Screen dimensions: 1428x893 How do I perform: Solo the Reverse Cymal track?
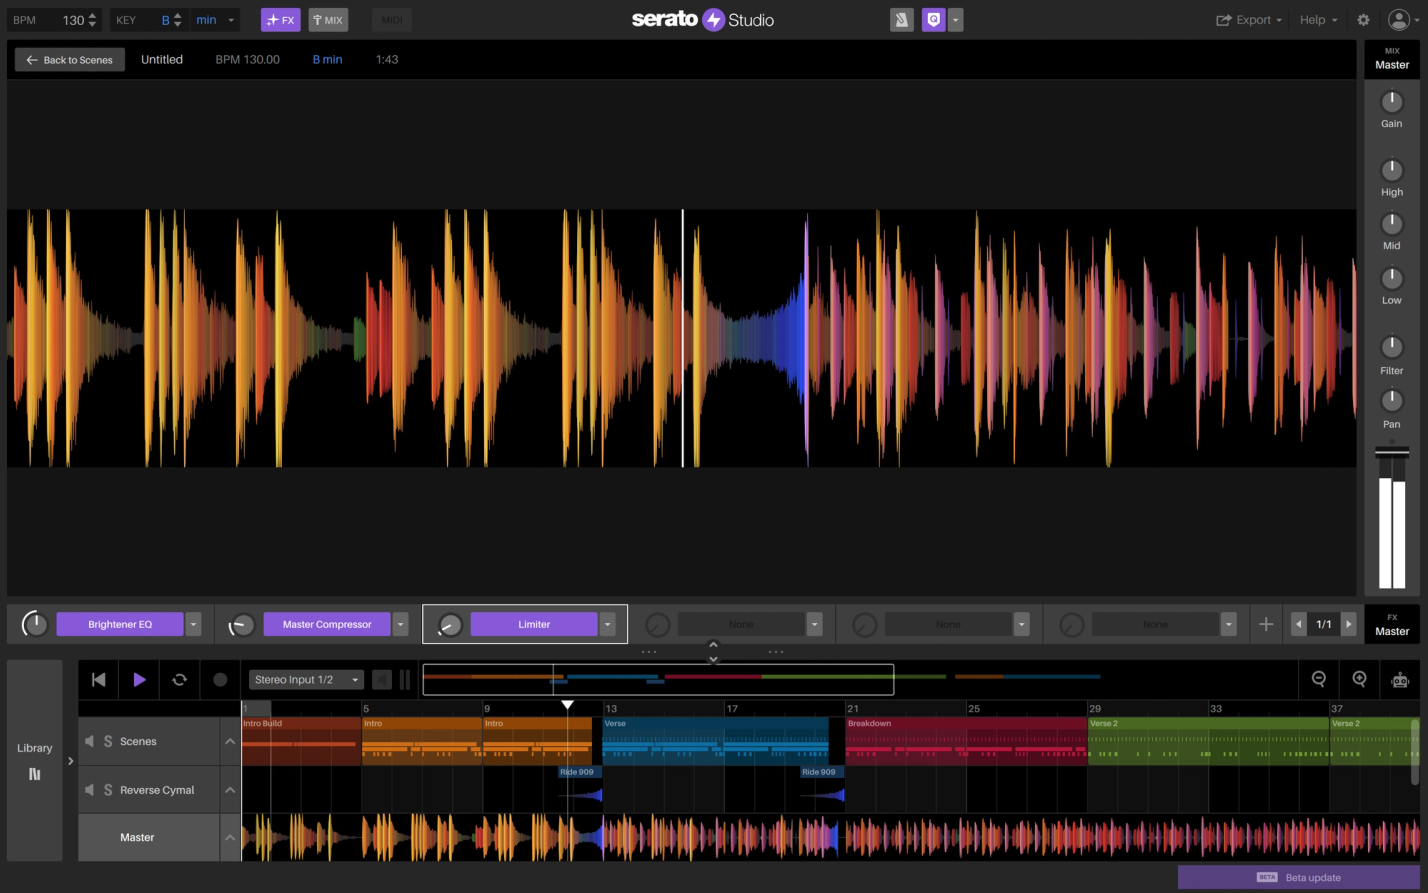click(x=108, y=789)
